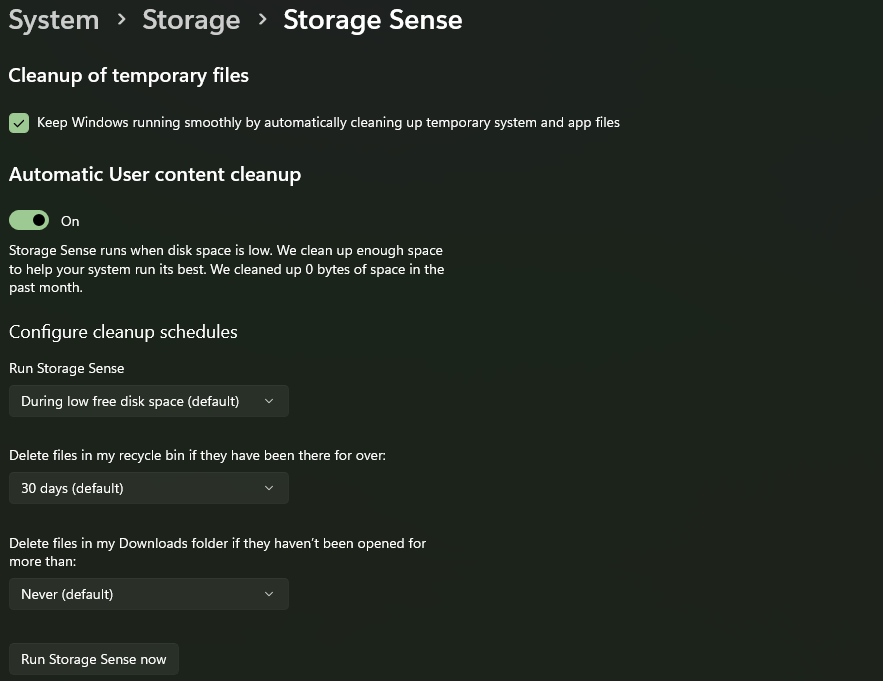Click the breadcrumb arrow between System and Storage

[x=121, y=20]
